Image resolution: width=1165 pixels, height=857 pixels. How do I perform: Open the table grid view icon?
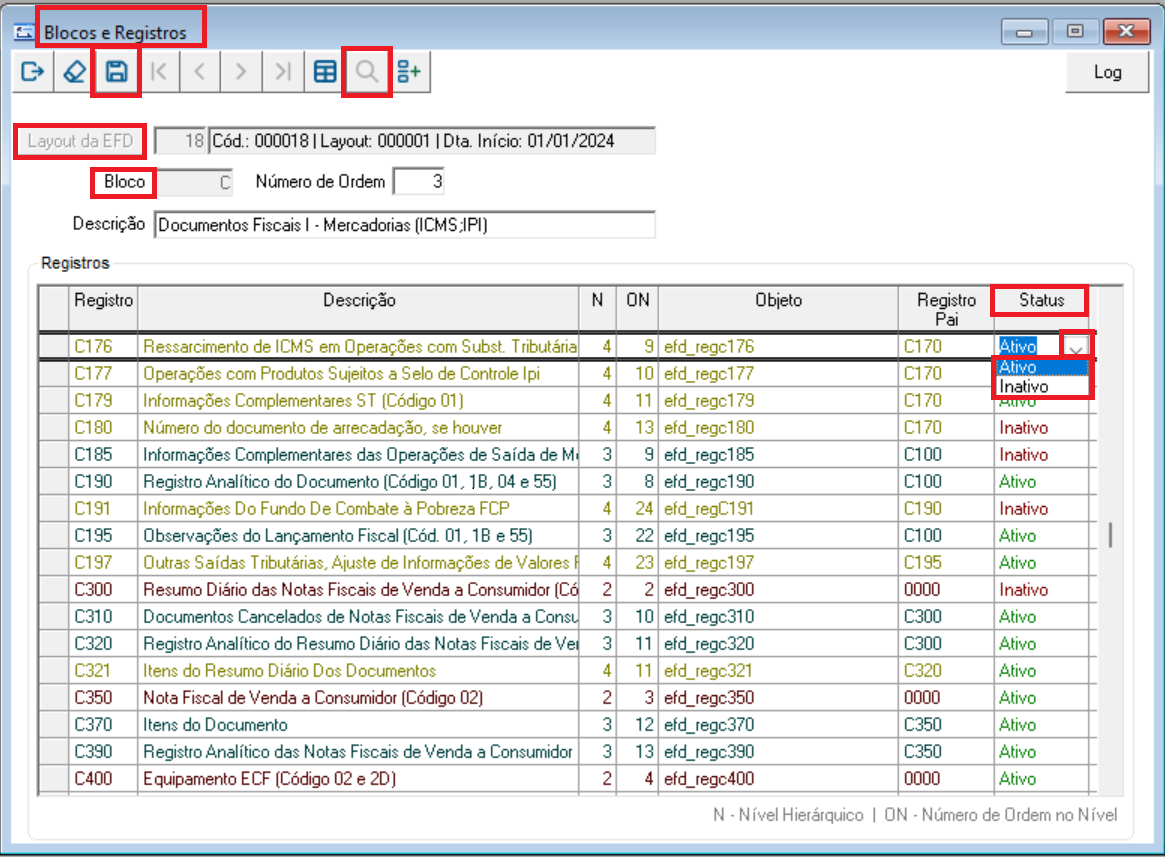click(325, 72)
